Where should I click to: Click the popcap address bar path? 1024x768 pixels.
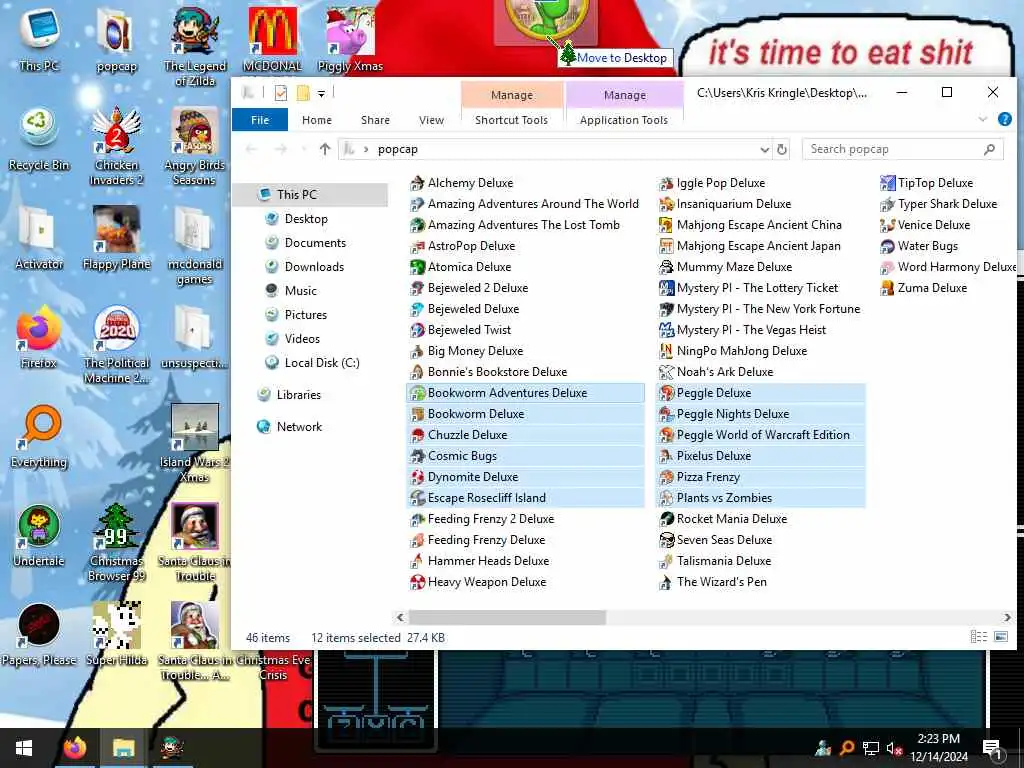(x=397, y=150)
